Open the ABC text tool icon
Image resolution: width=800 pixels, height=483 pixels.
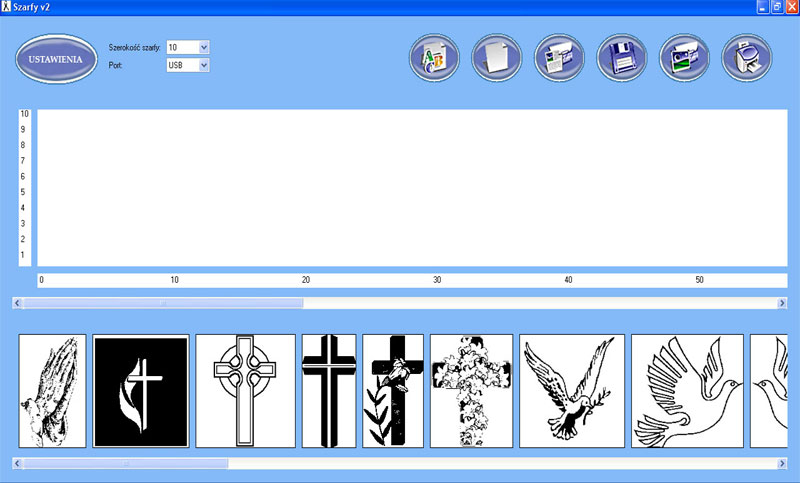[x=434, y=58]
